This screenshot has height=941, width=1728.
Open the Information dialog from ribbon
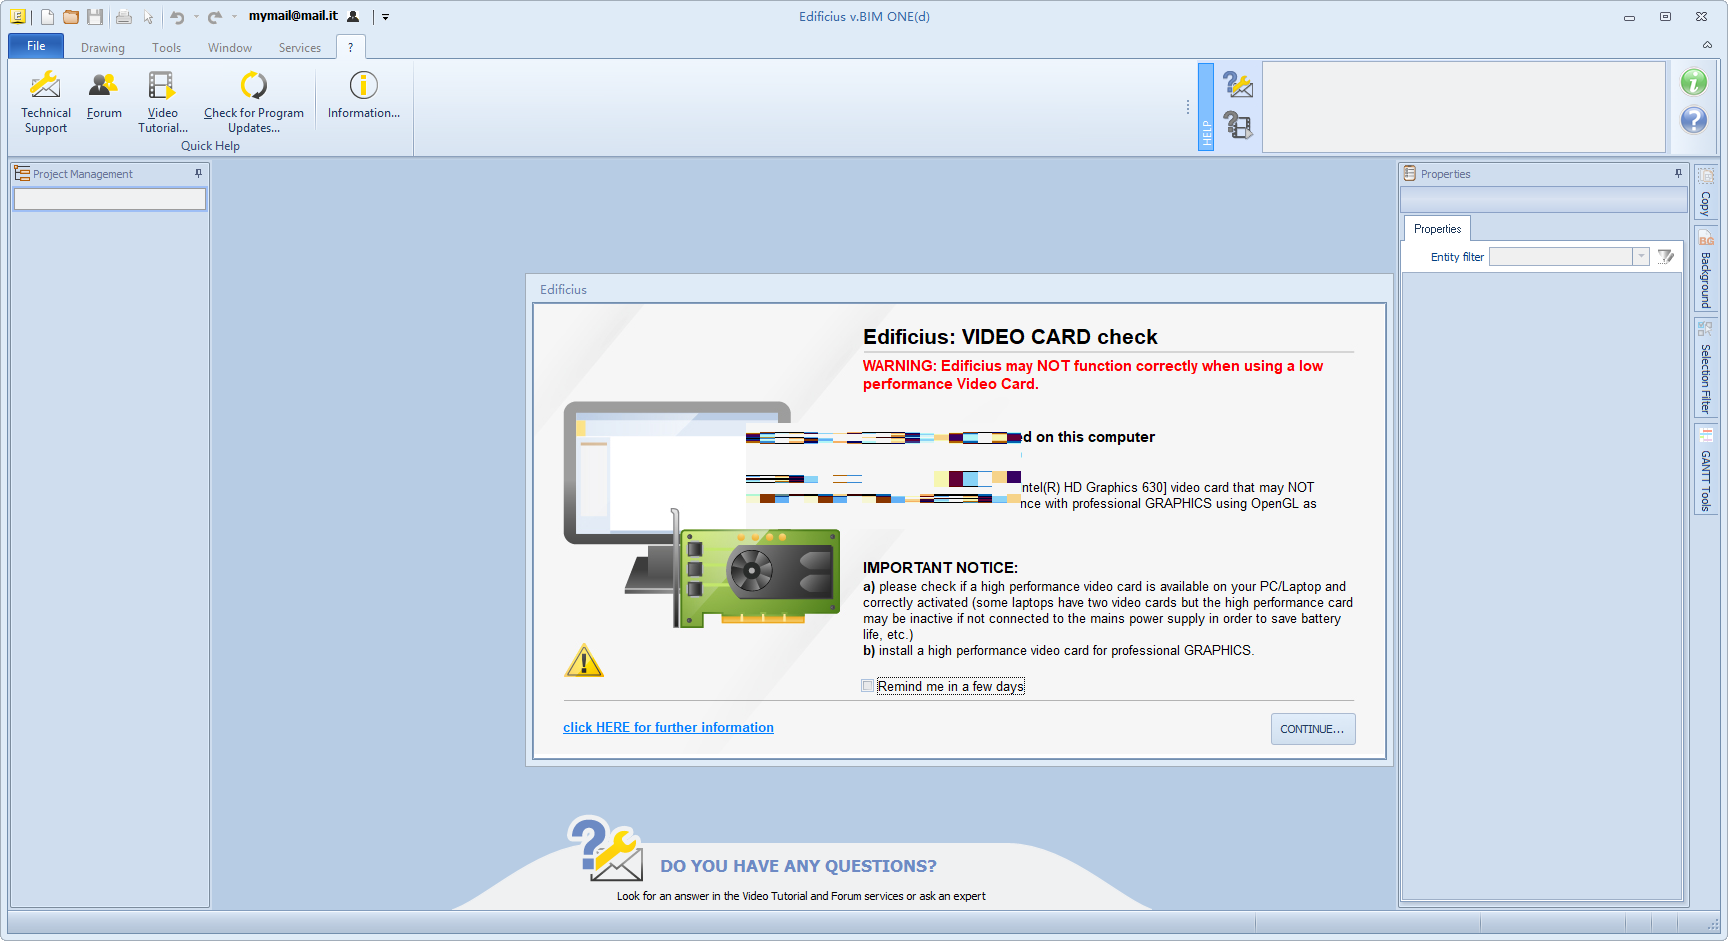(x=364, y=95)
